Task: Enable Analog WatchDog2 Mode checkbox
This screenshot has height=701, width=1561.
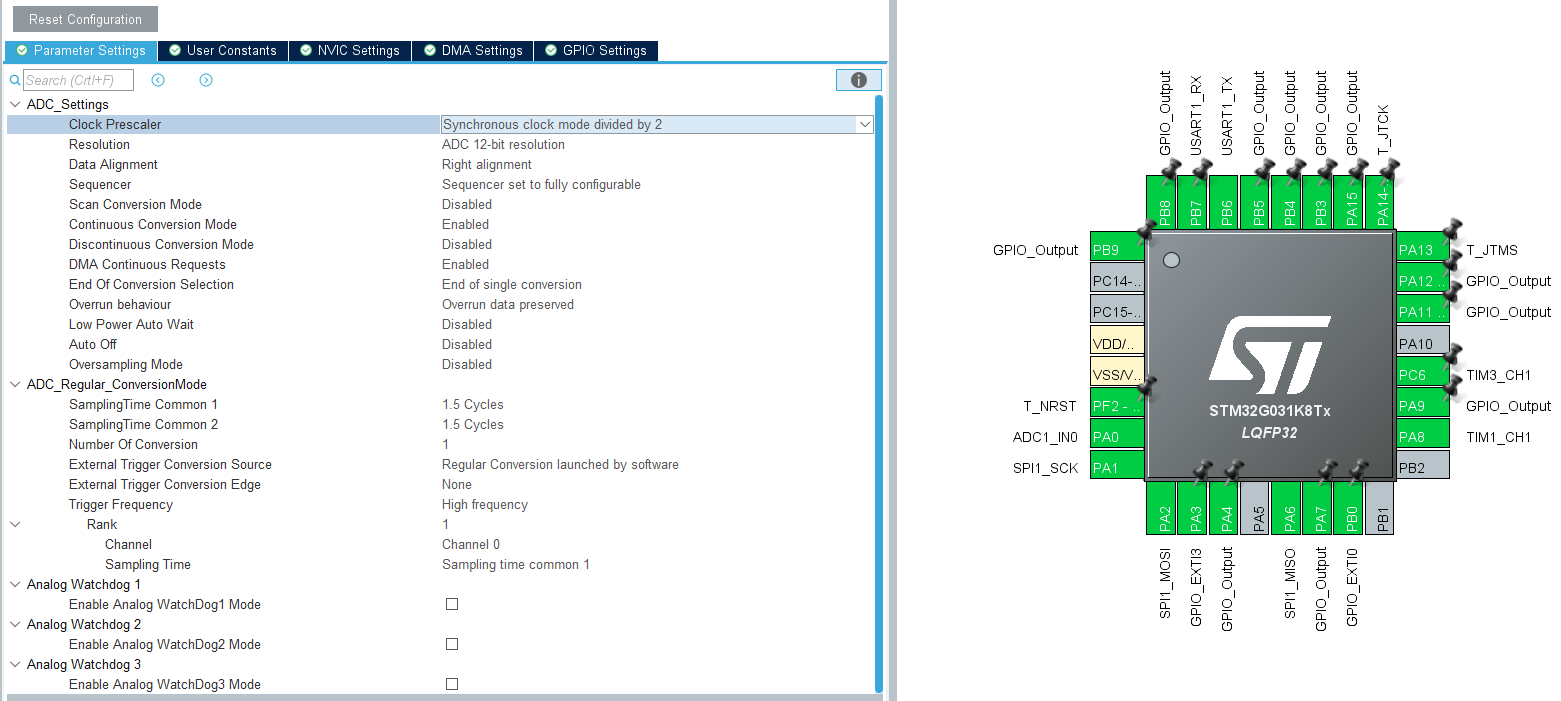Action: click(451, 644)
